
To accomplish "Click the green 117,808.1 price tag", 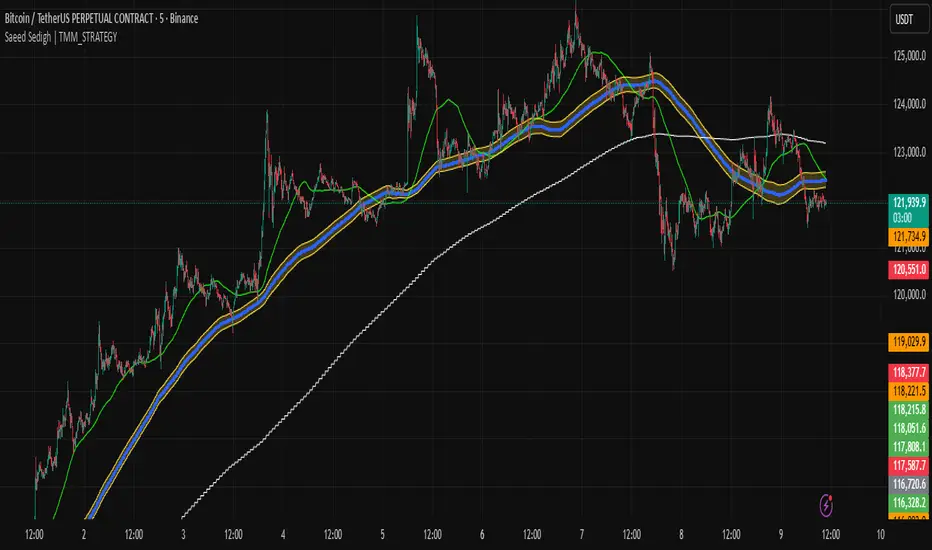I will click(x=909, y=447).
